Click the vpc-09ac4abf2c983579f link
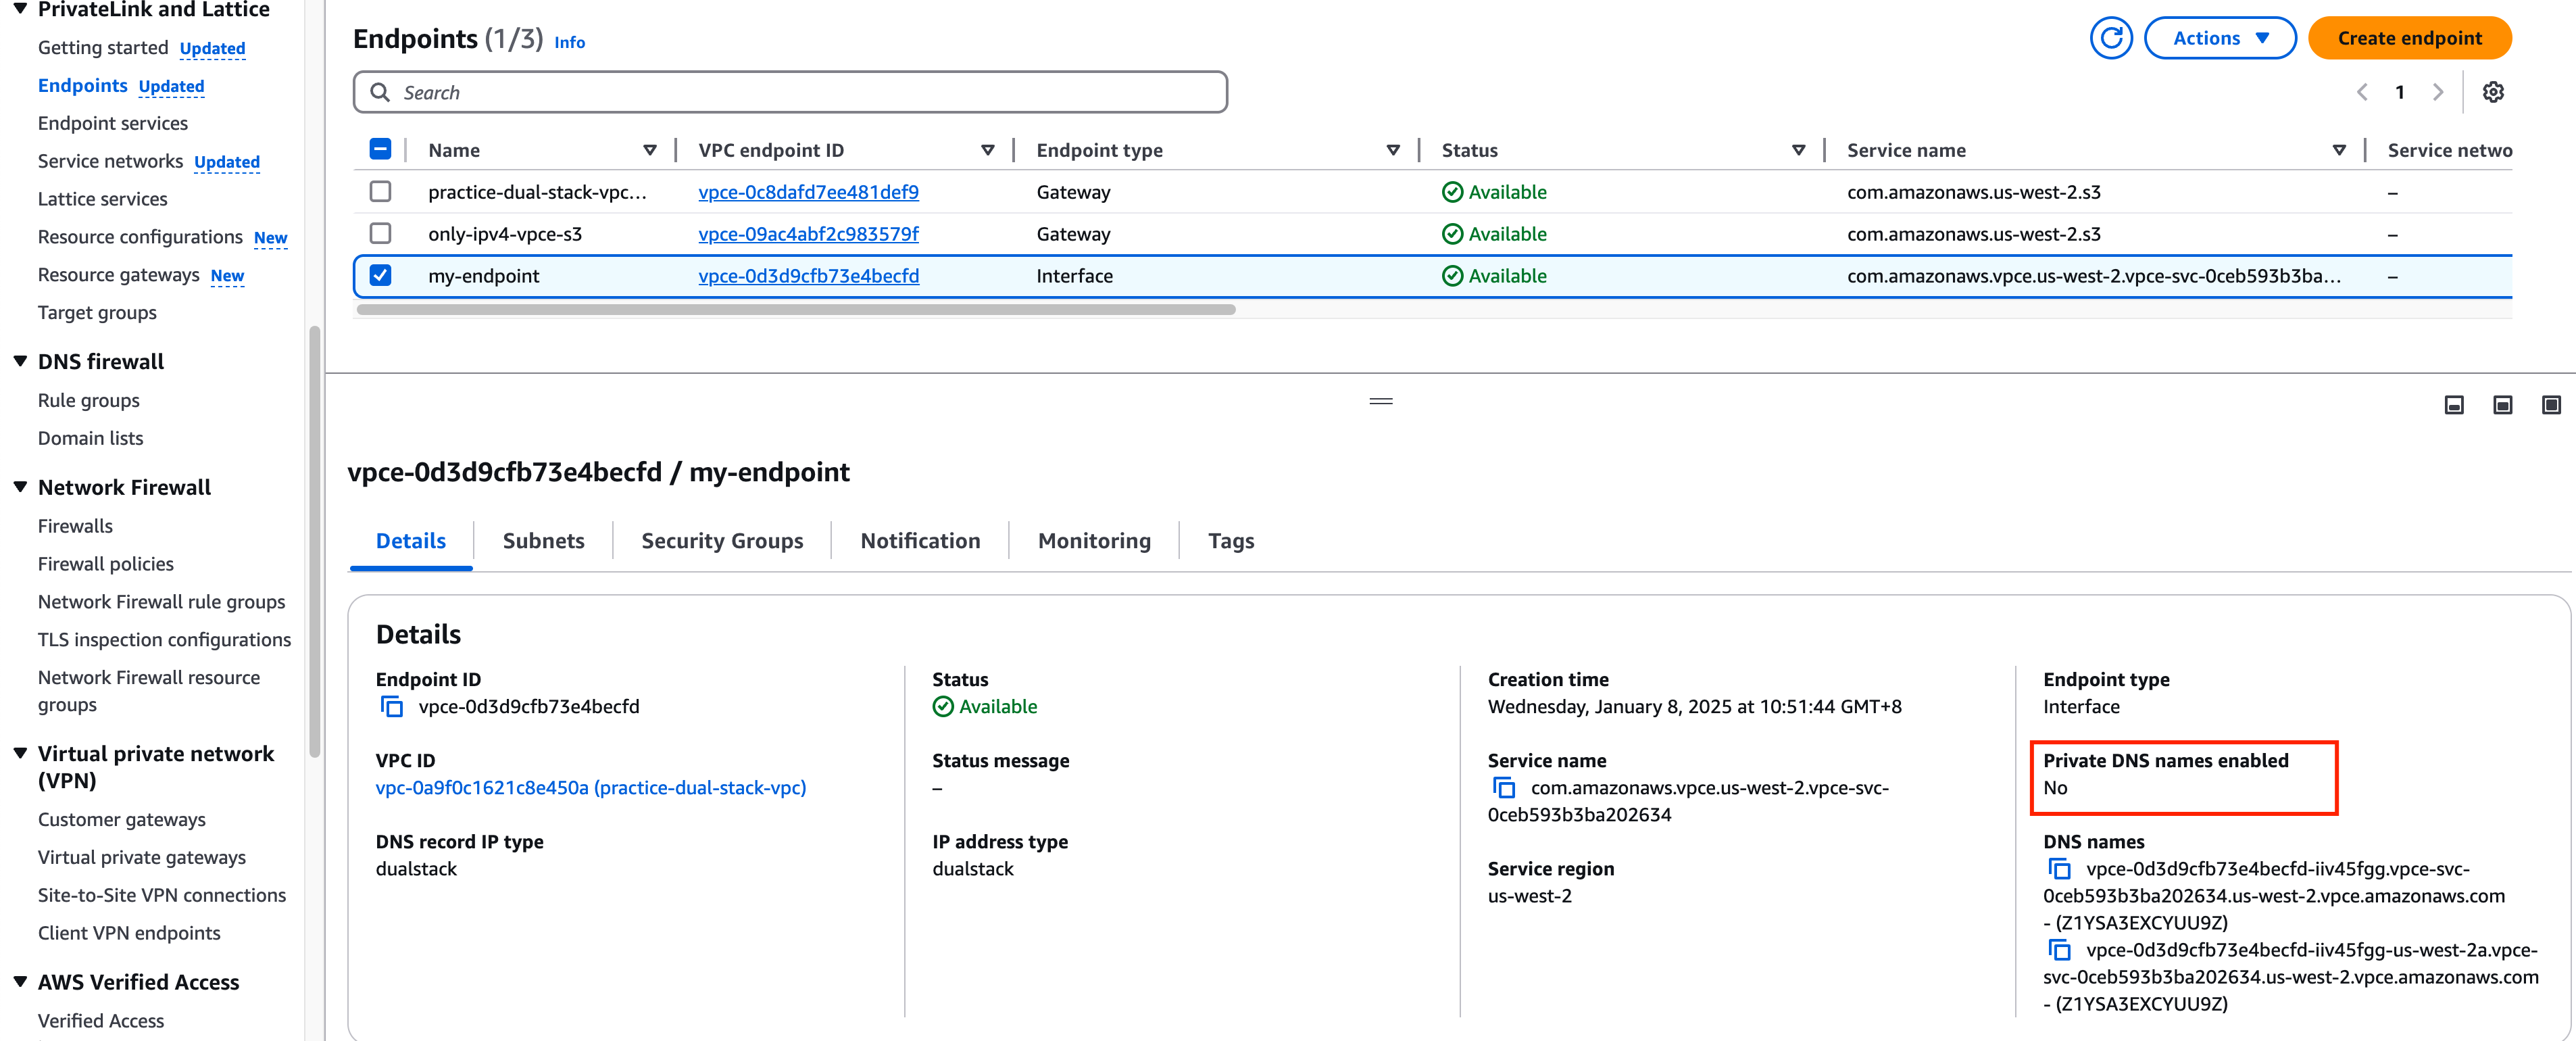This screenshot has width=2576, height=1041. (807, 233)
